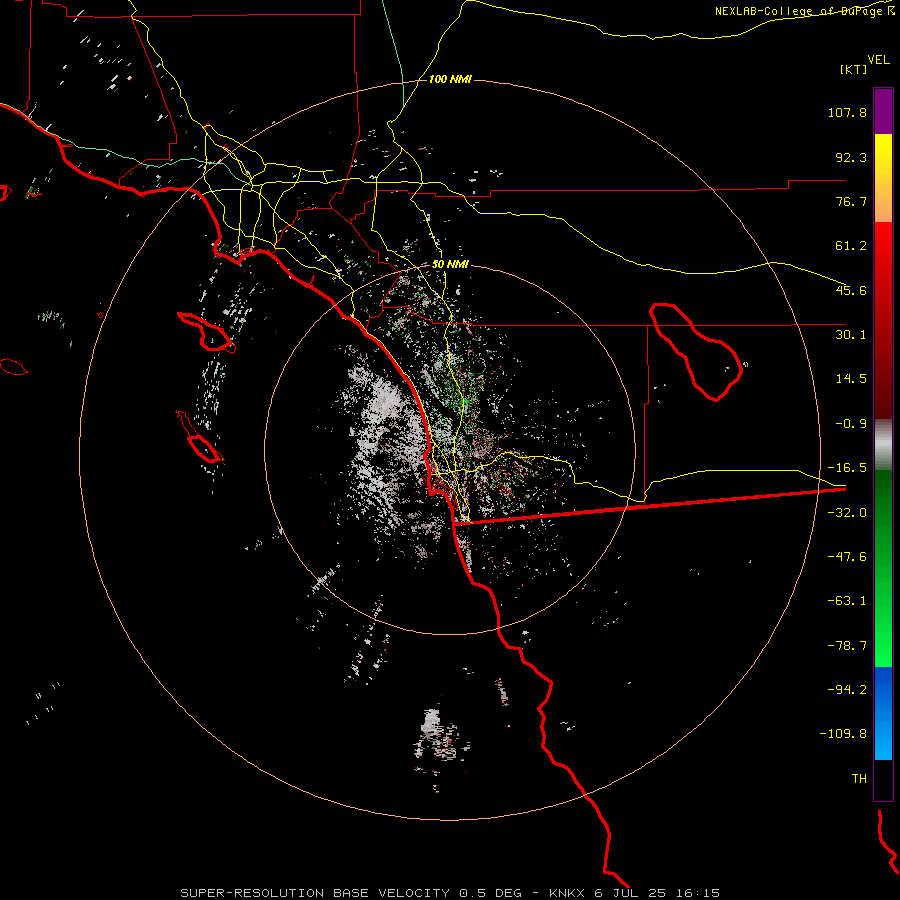Screen dimensions: 900x900
Task: Select the -94.2 scale value
Action: pyautogui.click(x=847, y=690)
